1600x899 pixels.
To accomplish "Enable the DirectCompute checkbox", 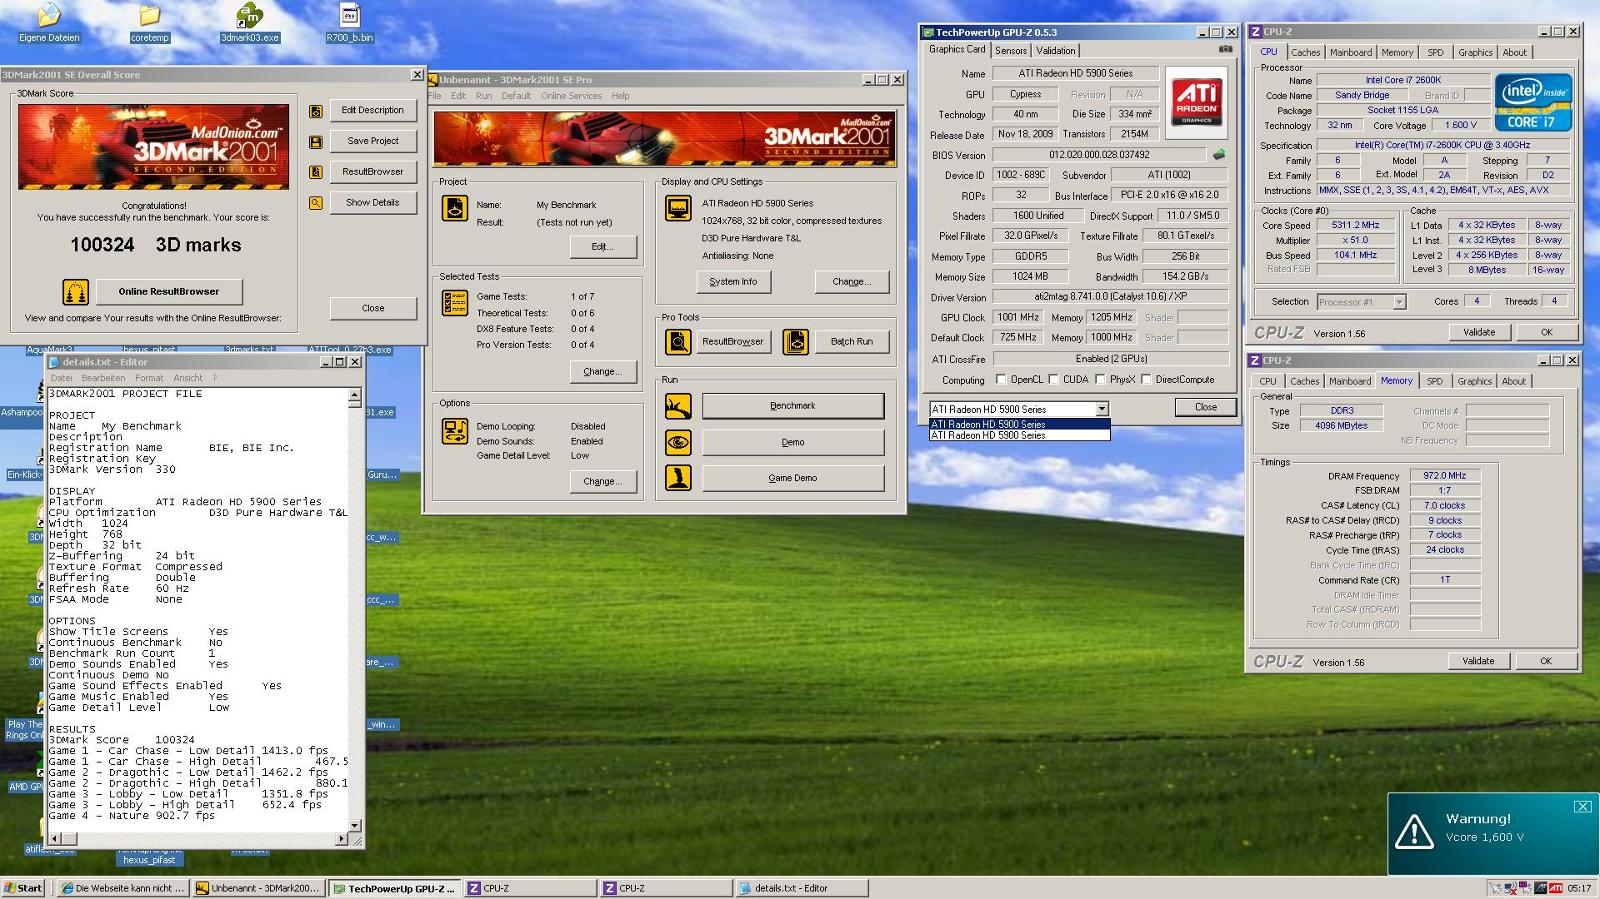I will (x=1146, y=380).
